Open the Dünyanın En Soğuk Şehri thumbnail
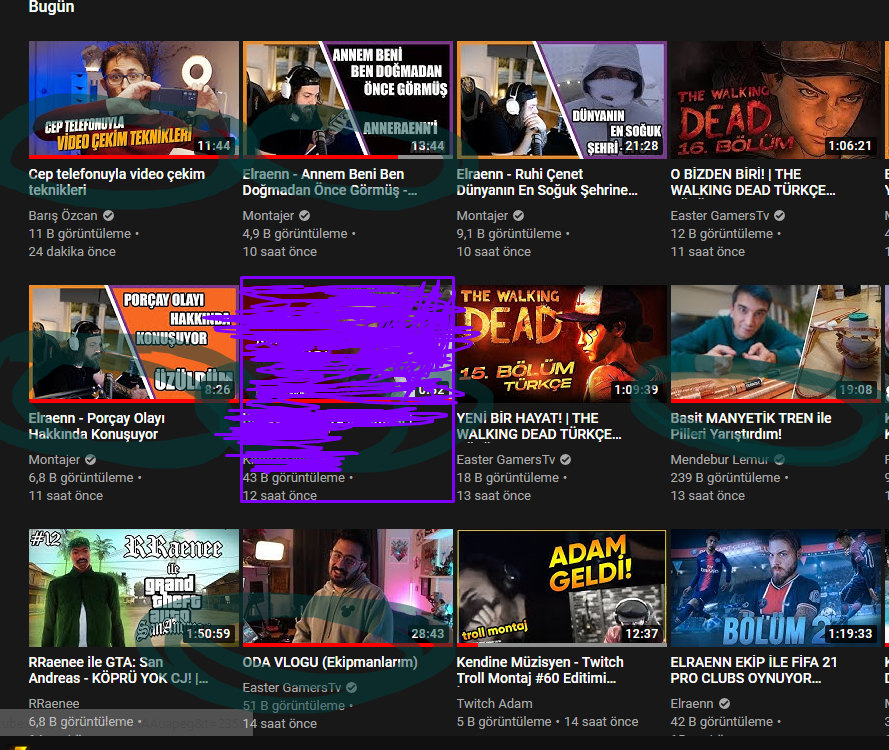889x750 pixels. coord(562,99)
